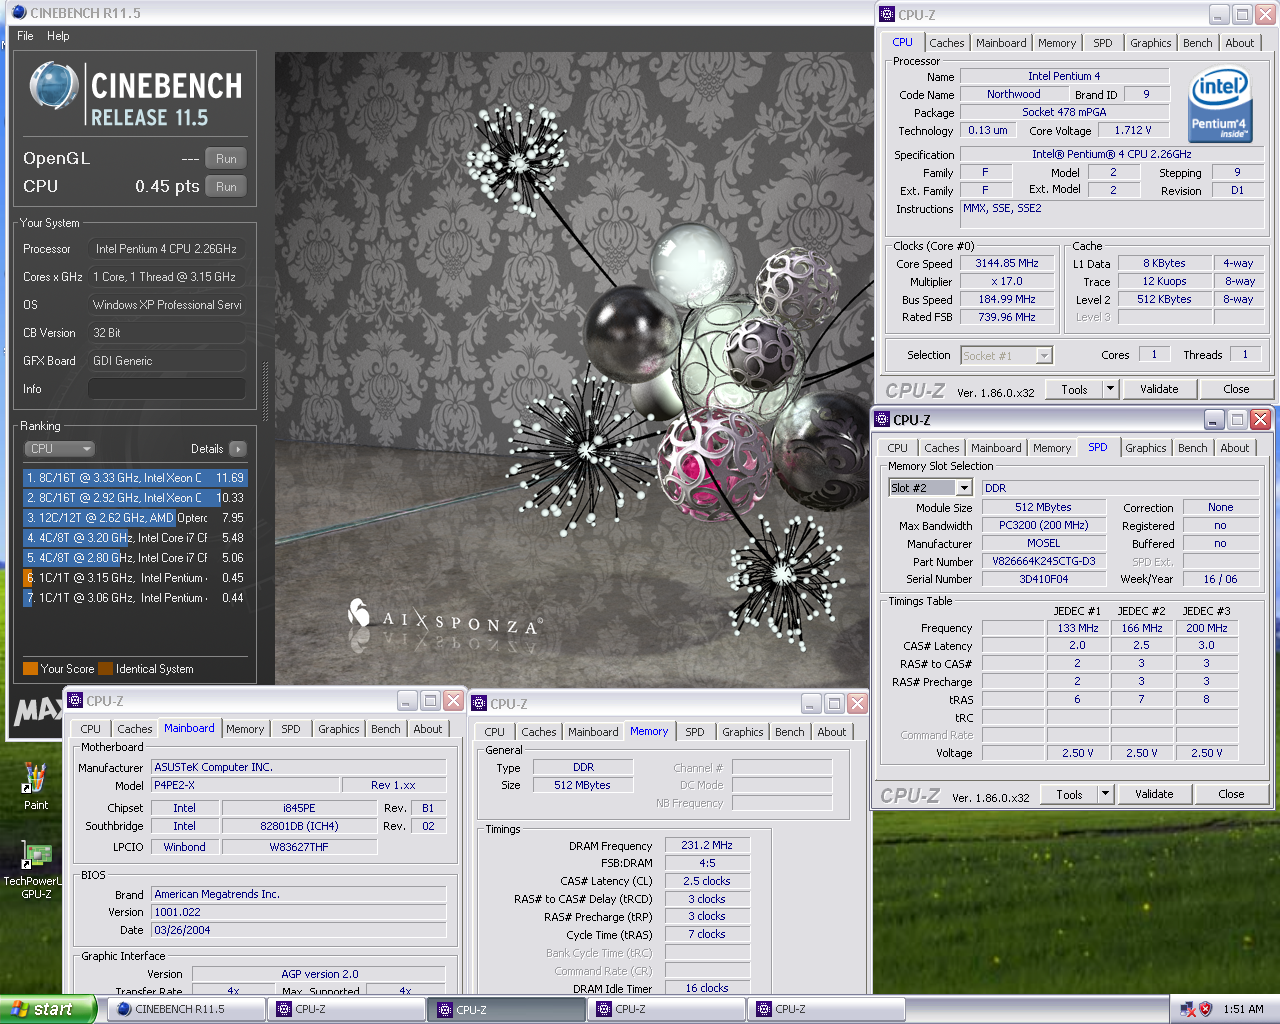Click the orange Your Score legend square

point(30,669)
